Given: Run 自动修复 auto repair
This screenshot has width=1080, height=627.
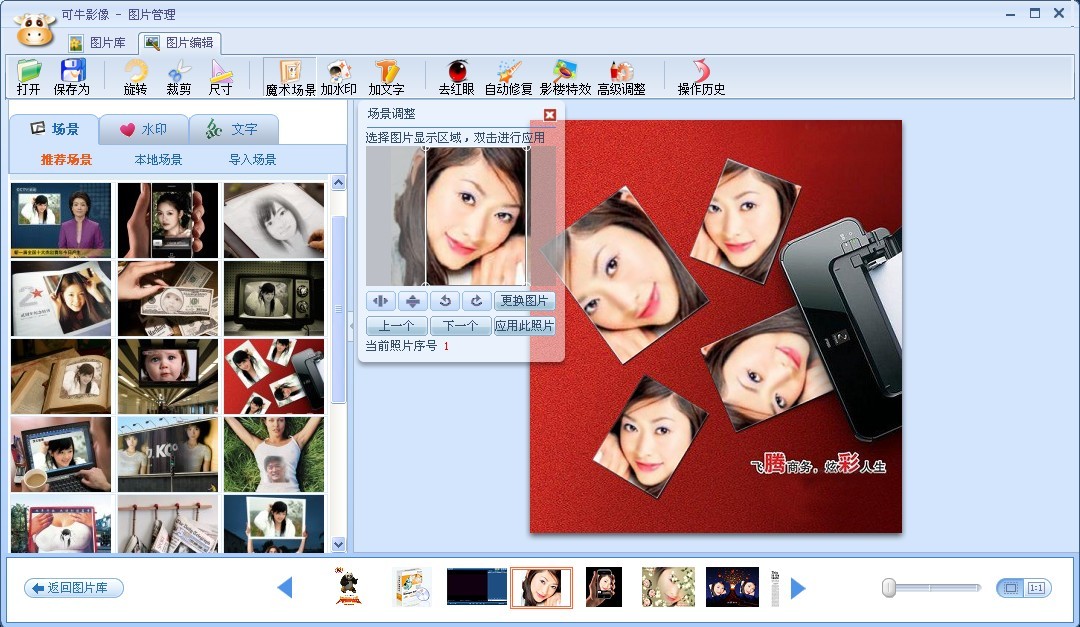Looking at the screenshot, I should click(x=508, y=77).
